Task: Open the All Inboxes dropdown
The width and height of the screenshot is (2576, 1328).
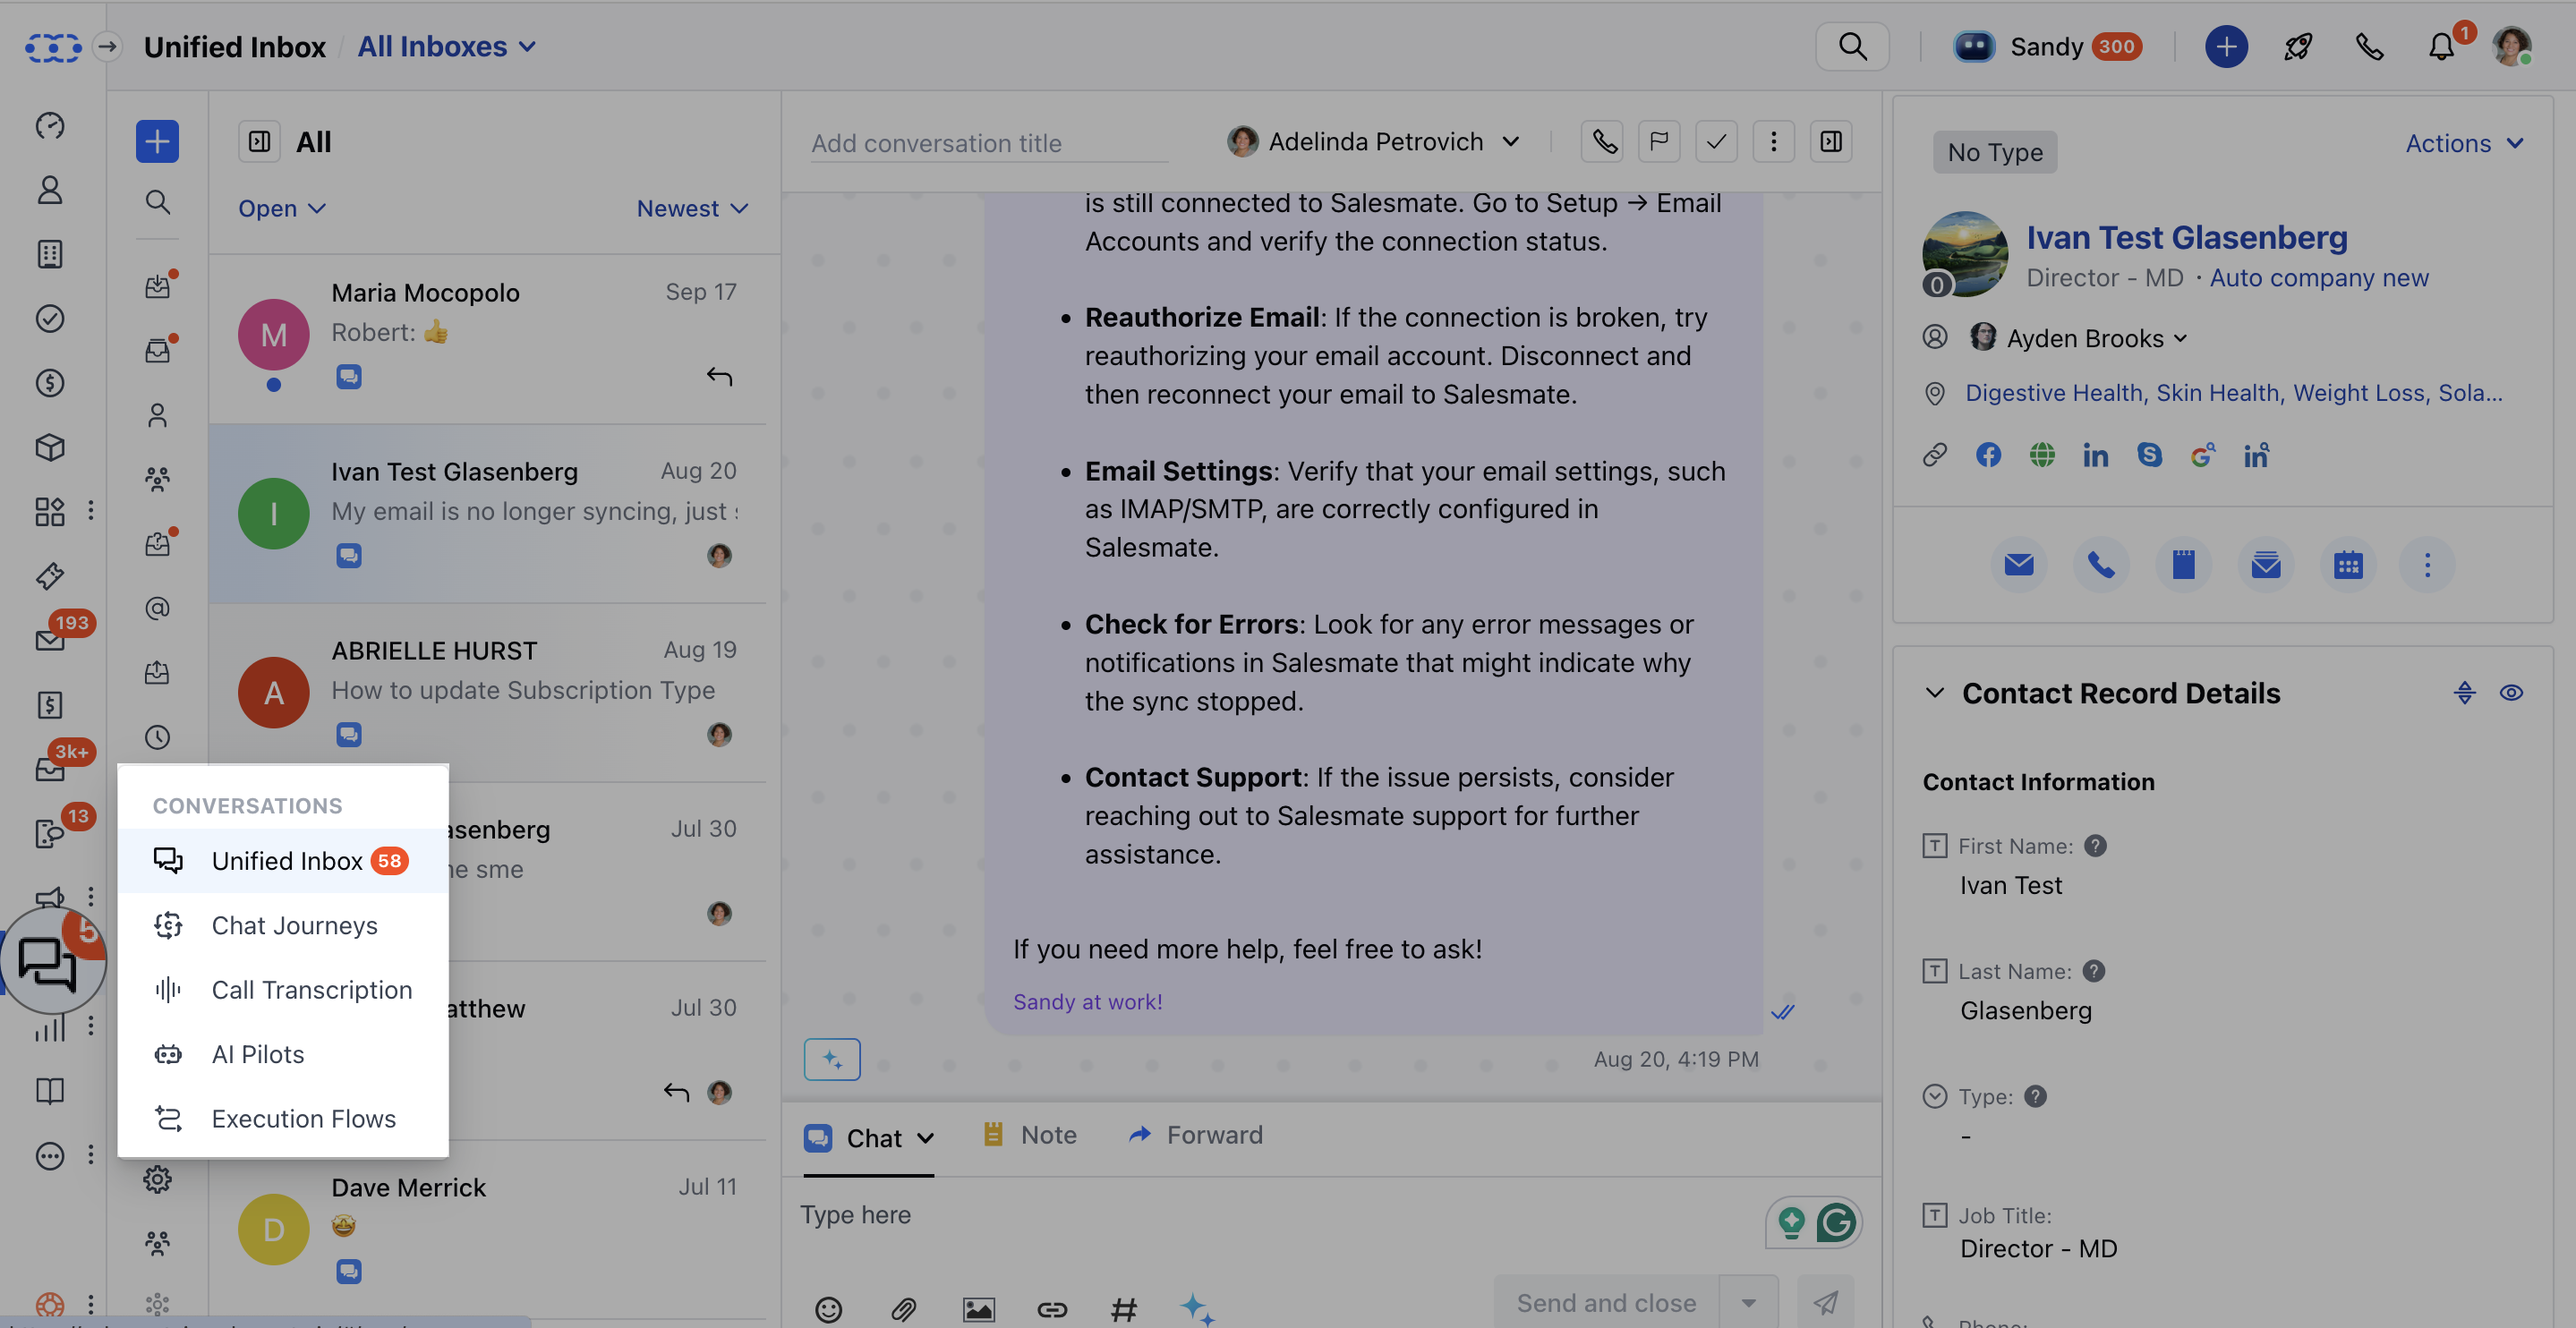Action: click(x=447, y=46)
